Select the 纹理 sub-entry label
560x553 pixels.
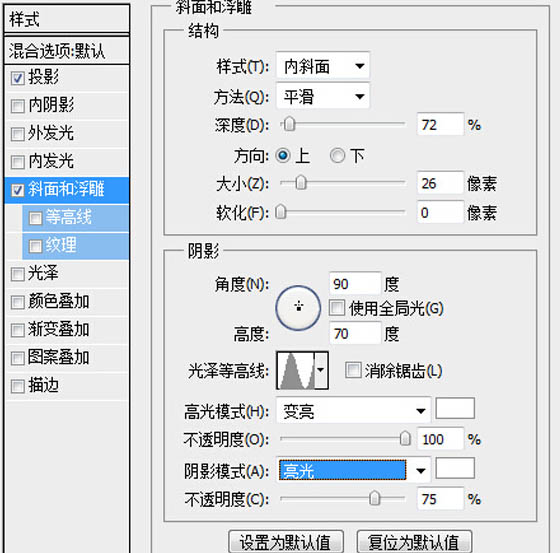click(x=61, y=245)
